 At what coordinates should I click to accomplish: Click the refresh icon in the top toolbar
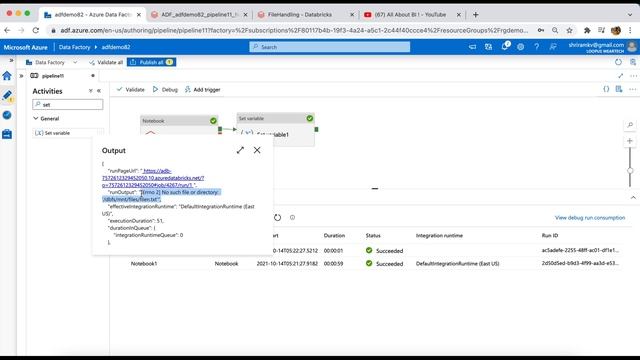click(x=618, y=62)
